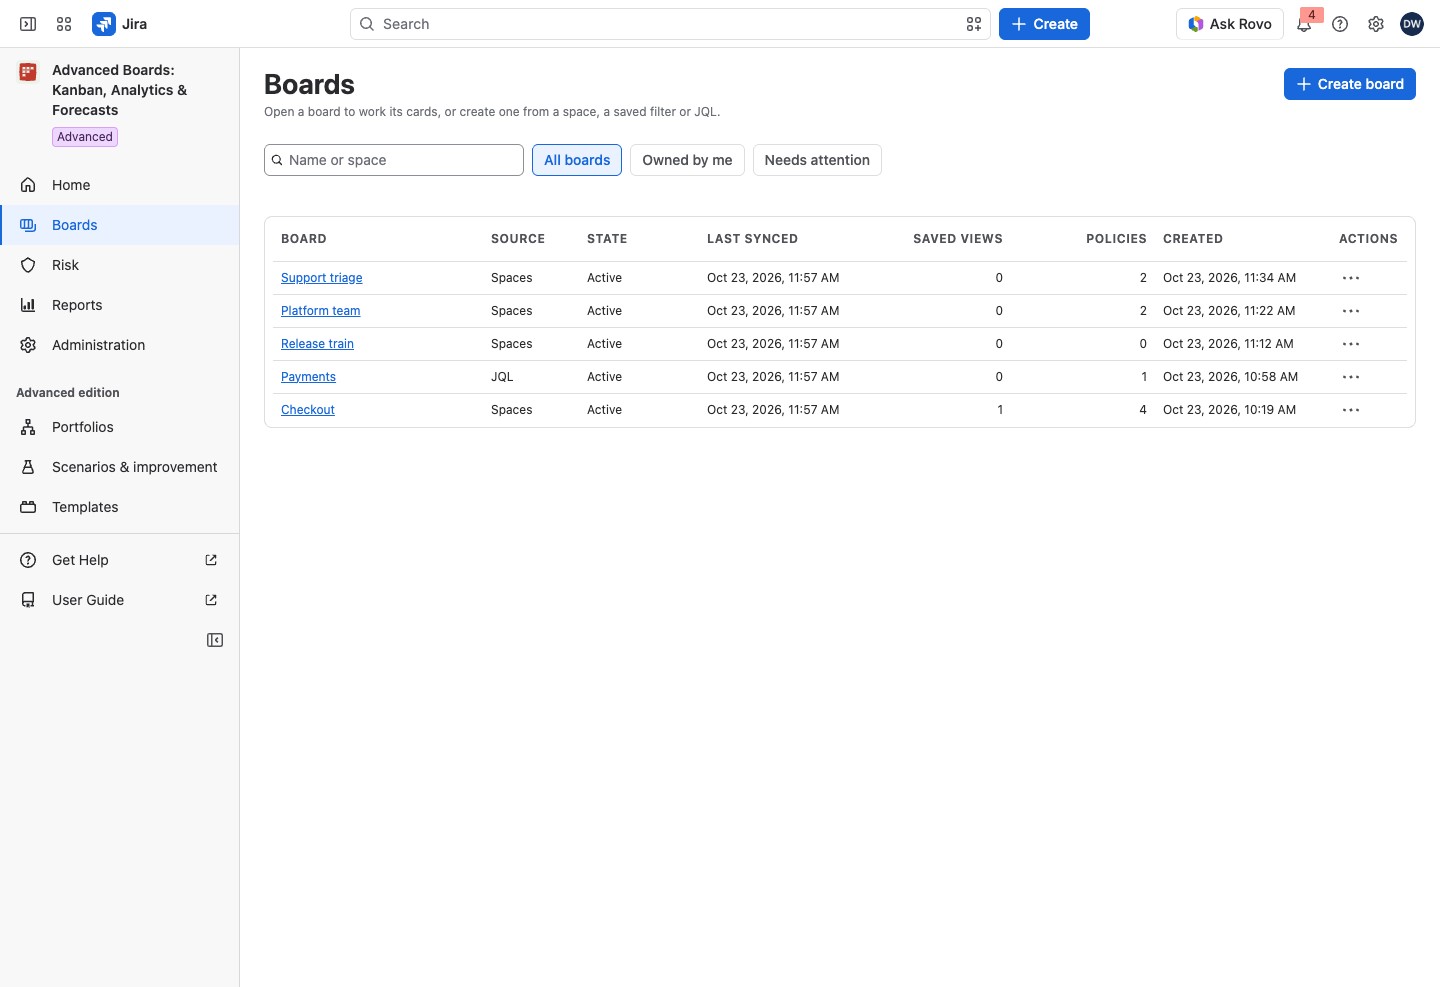Image resolution: width=1440 pixels, height=987 pixels.
Task: Open Administration in sidebar
Action: click(x=120, y=345)
